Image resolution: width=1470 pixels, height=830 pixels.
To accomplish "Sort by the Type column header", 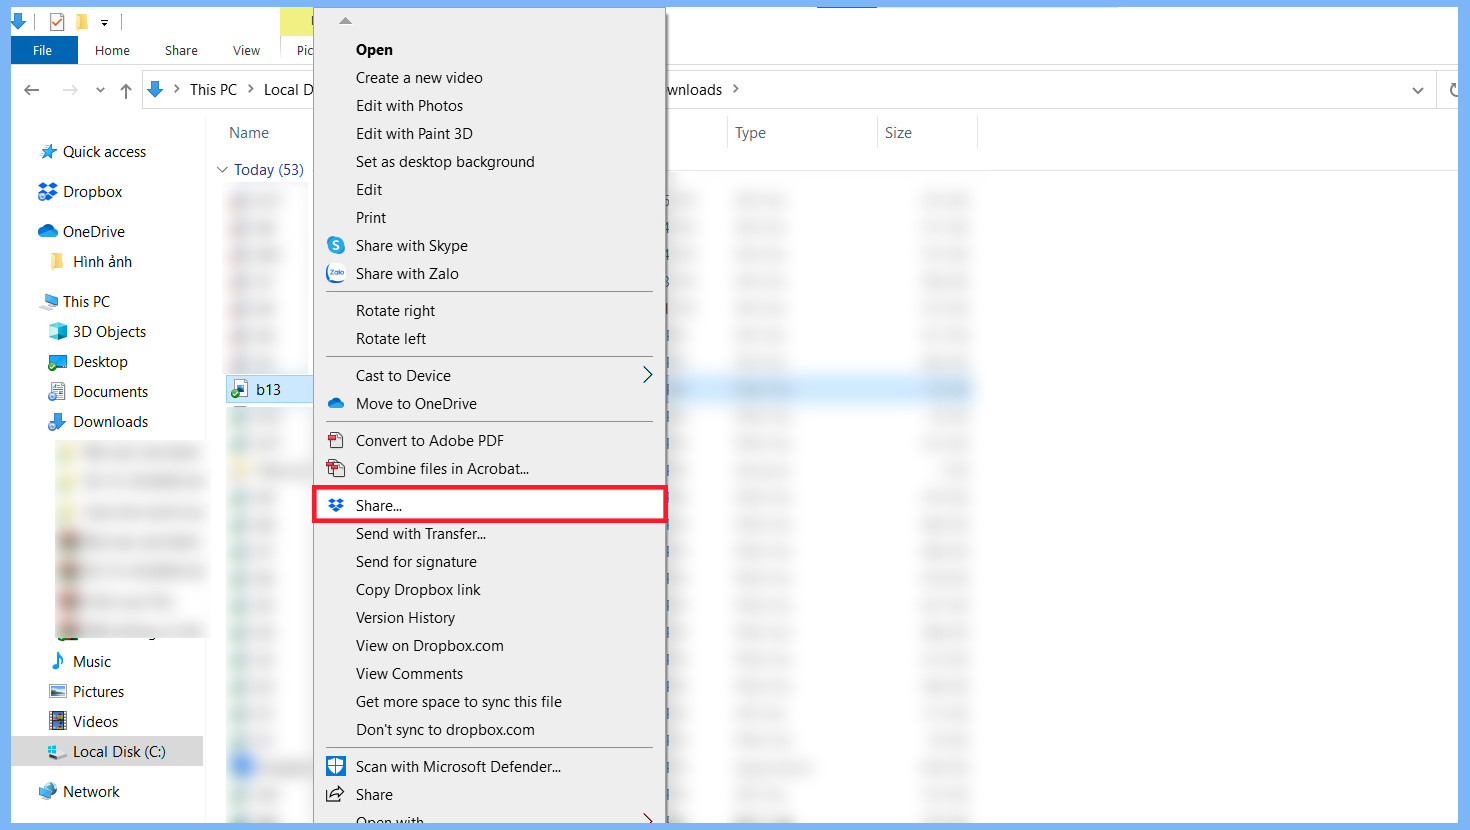I will pos(750,132).
